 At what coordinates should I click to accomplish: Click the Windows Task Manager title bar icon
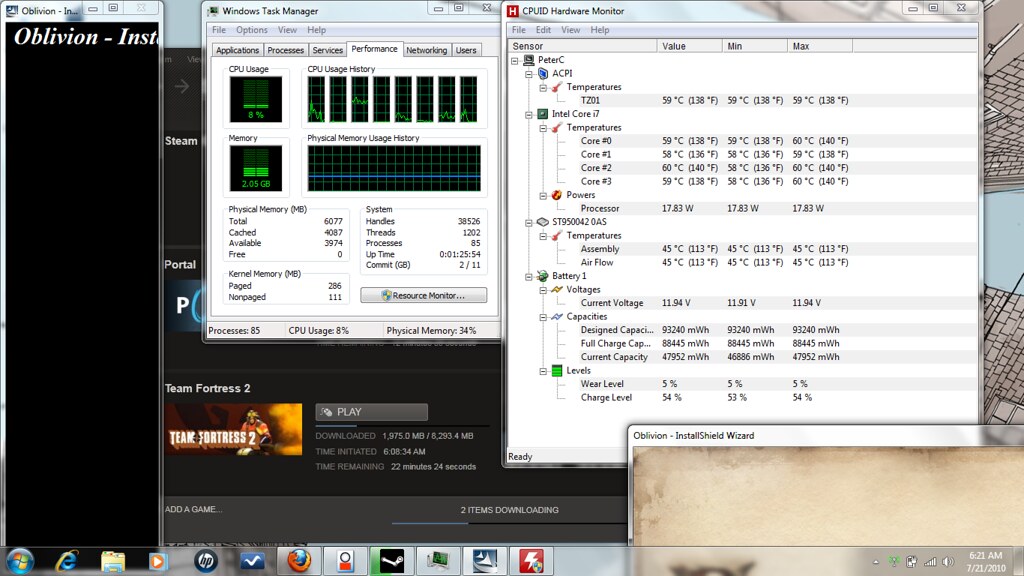tap(213, 11)
